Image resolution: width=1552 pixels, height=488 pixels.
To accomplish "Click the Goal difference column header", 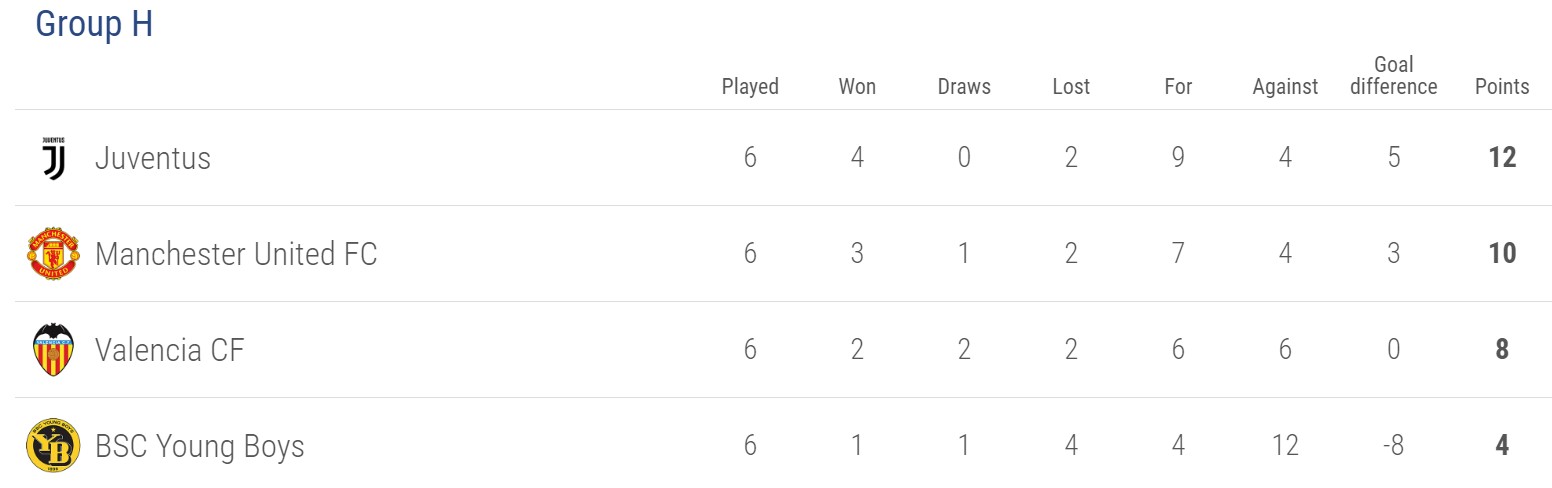I will (x=1393, y=75).
